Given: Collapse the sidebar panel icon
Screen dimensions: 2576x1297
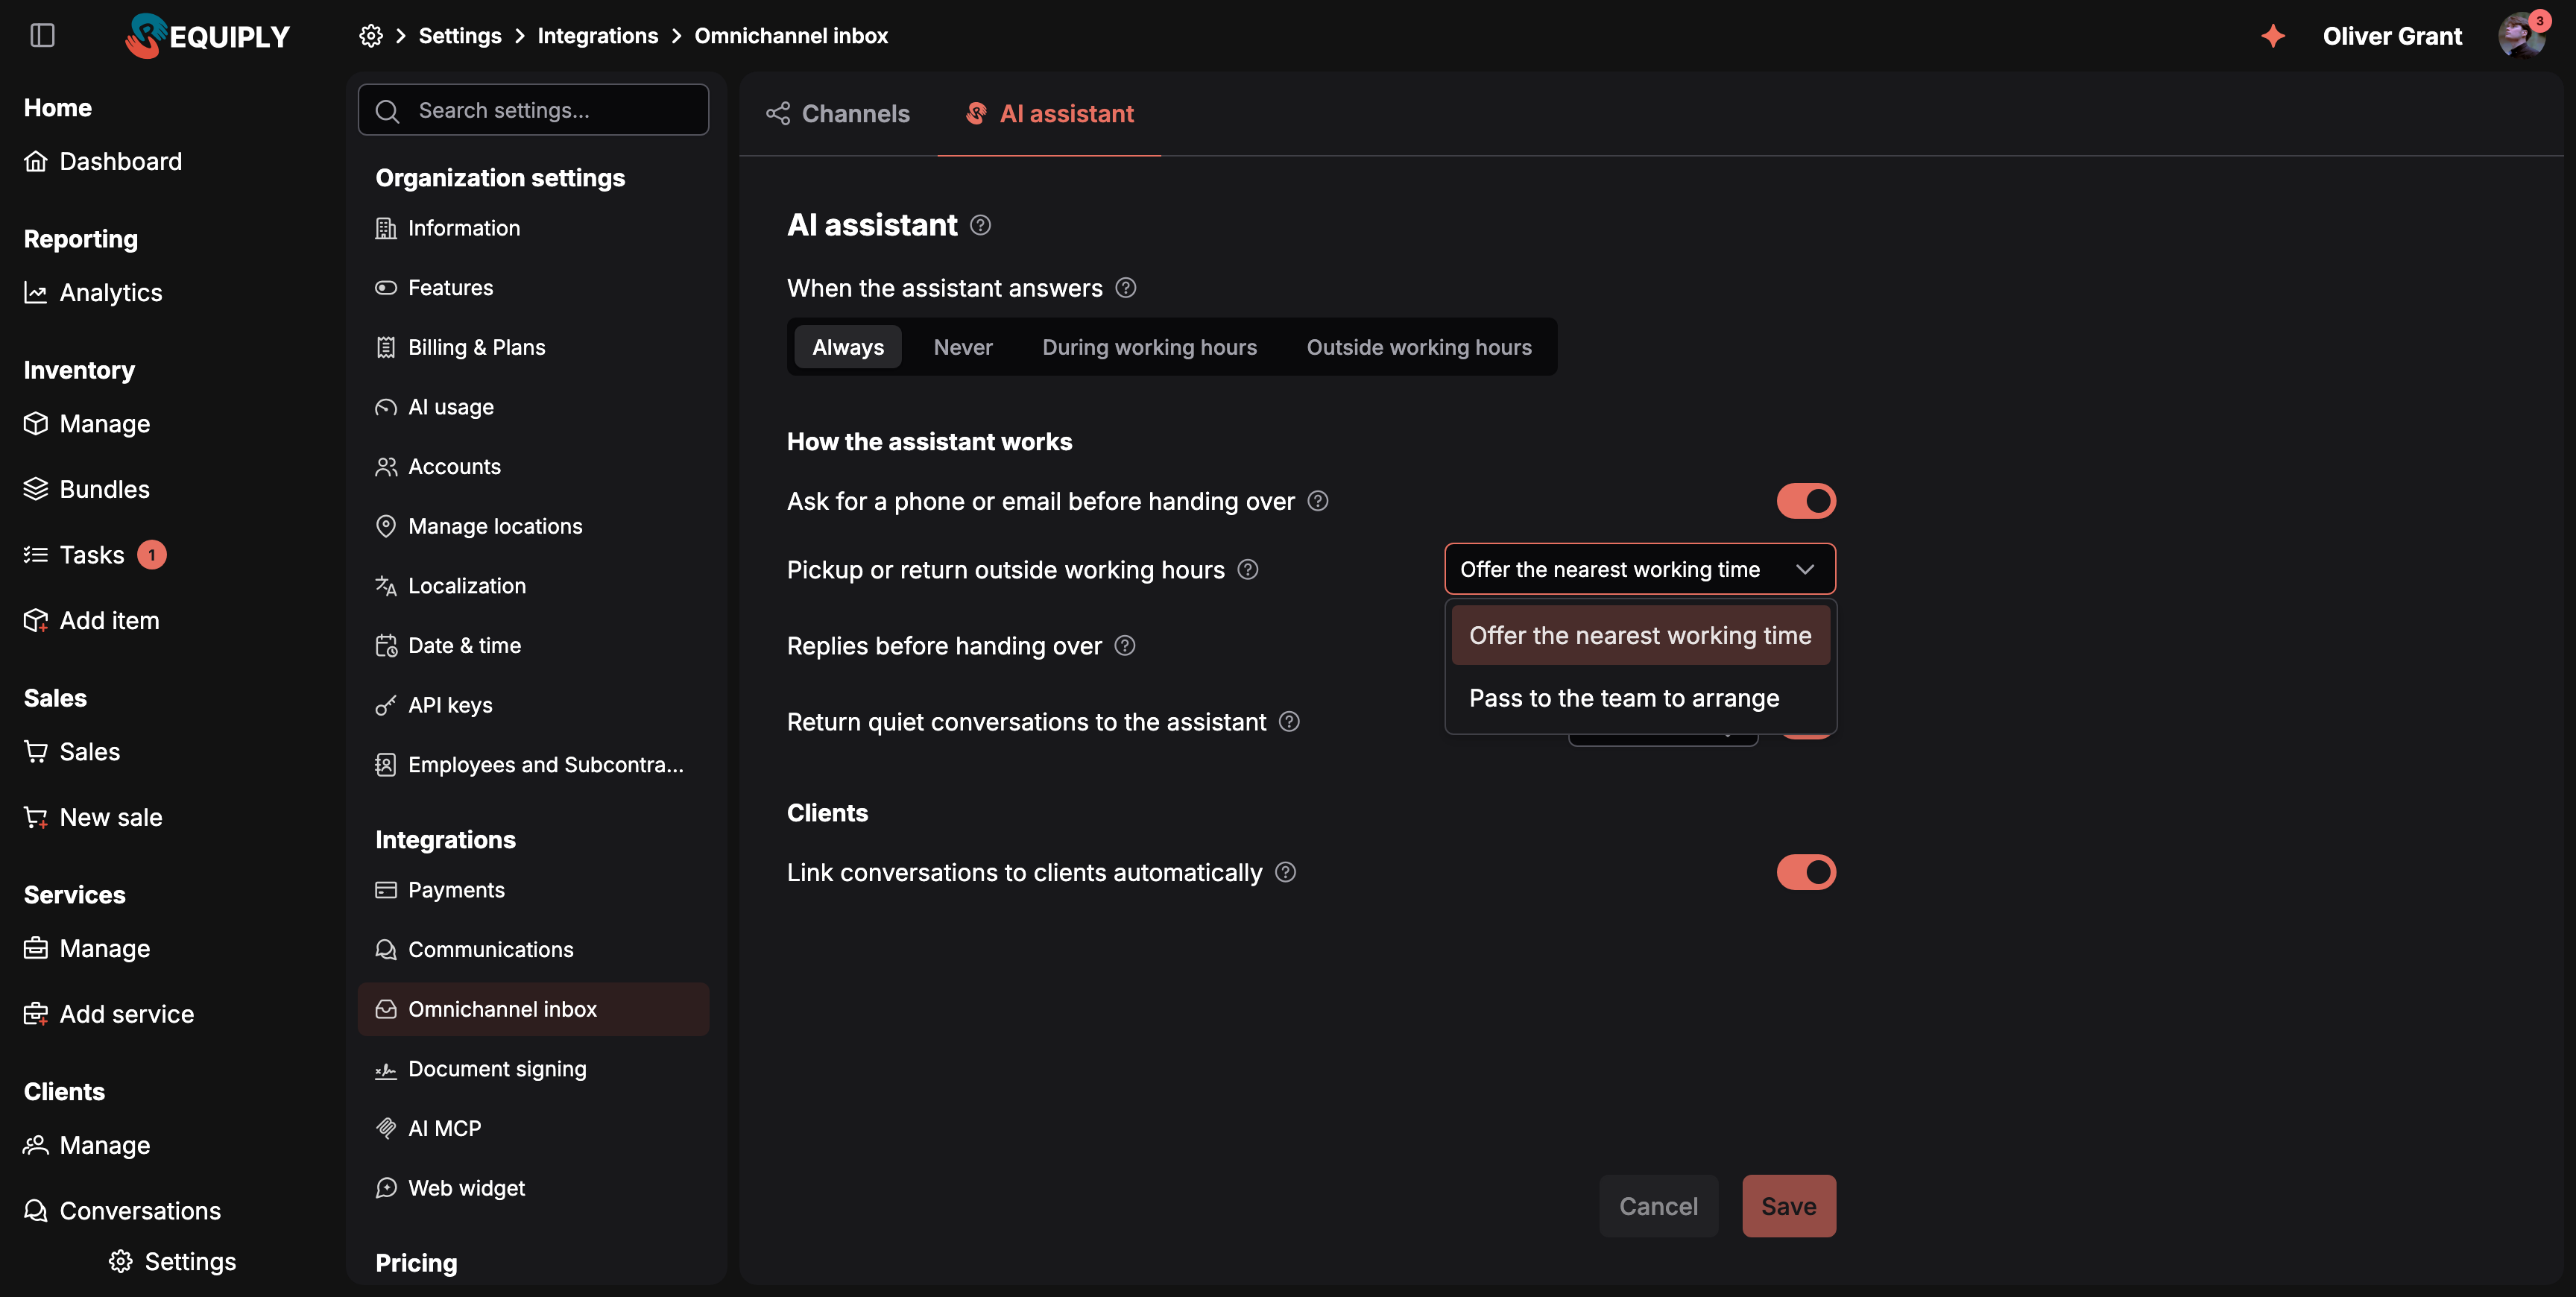Looking at the screenshot, I should tap(42, 36).
